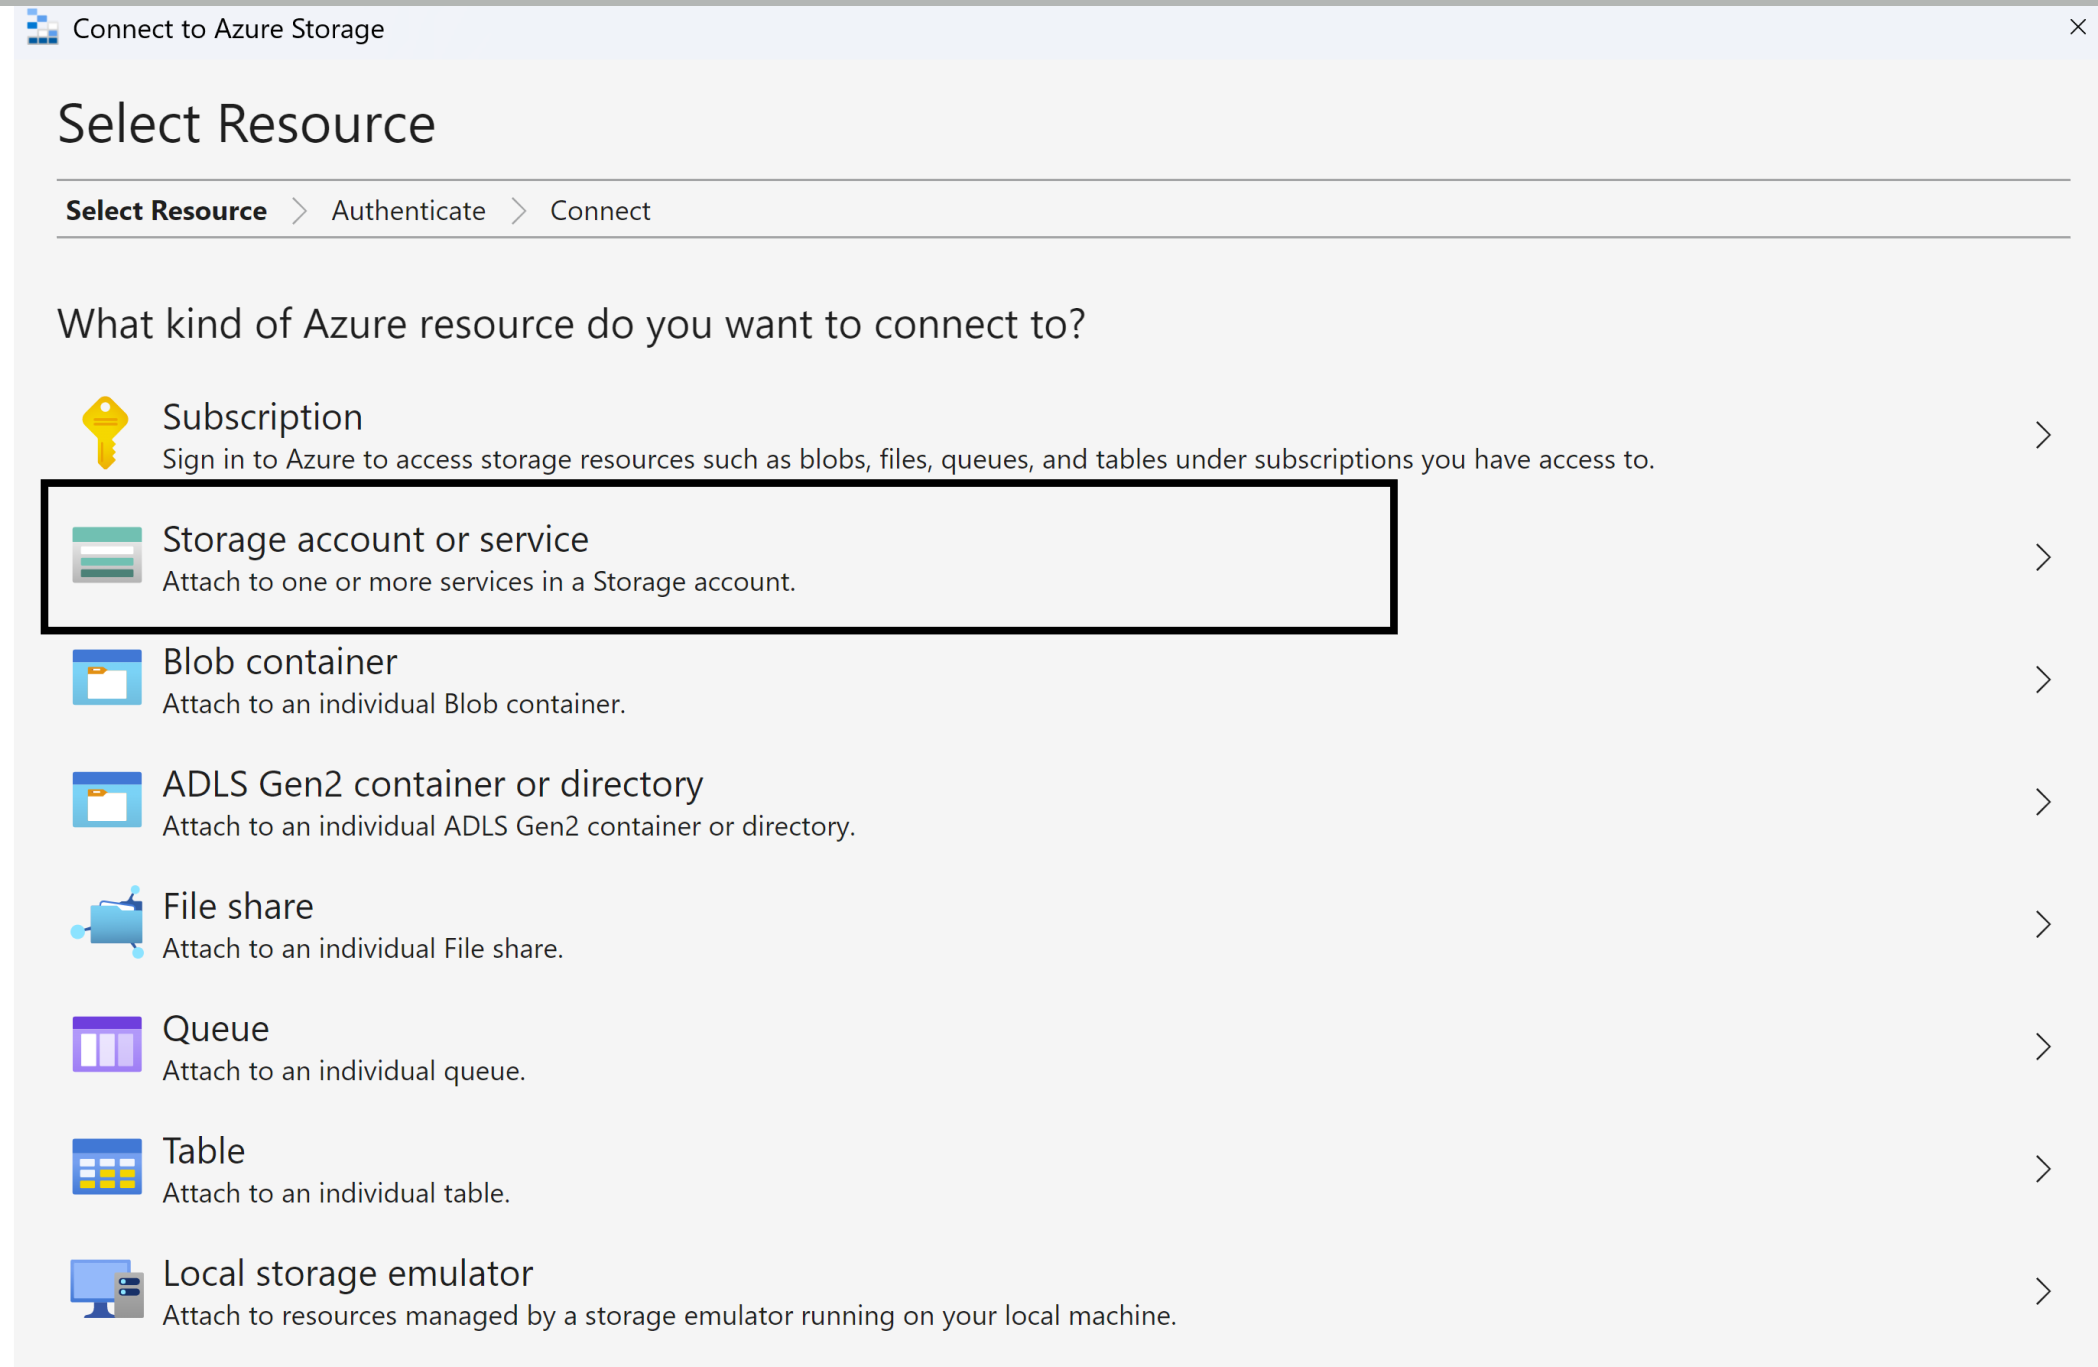Viewport: 2098px width, 1367px height.
Task: Select the Select Resource breadcrumb step
Action: 166,210
